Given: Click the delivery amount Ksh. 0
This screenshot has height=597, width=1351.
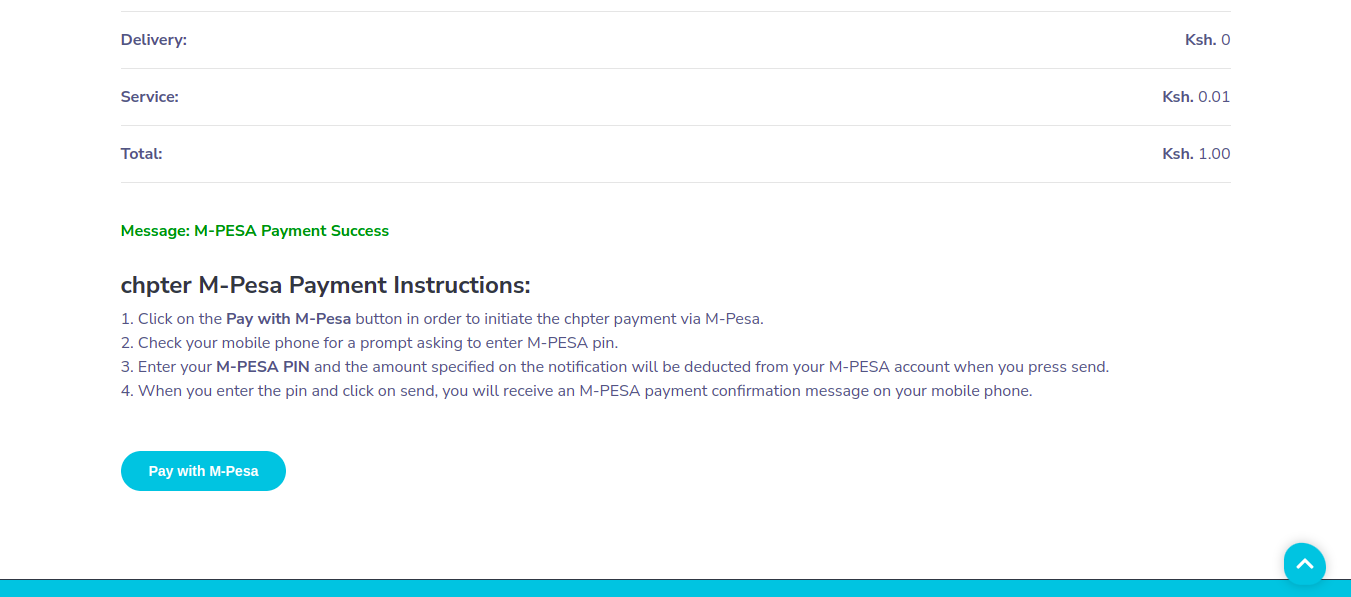Looking at the screenshot, I should (x=1208, y=40).
